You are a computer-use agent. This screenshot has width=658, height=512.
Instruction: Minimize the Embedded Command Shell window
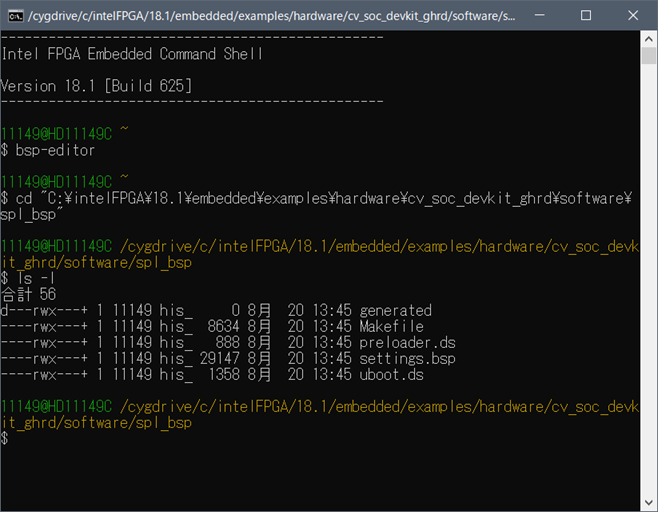tap(539, 16)
